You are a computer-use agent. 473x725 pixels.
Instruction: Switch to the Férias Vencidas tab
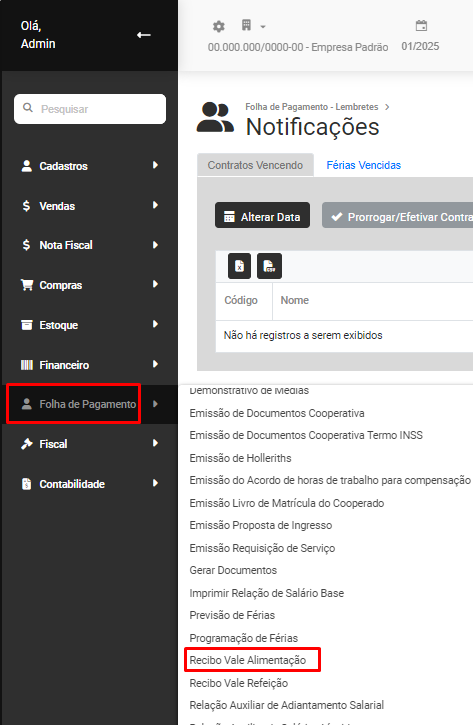pyautogui.click(x=363, y=165)
